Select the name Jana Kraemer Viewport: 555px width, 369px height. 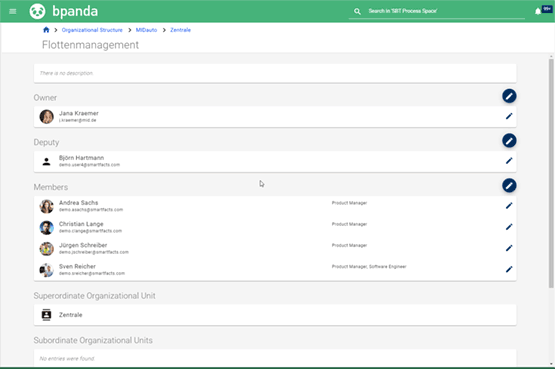click(x=79, y=113)
